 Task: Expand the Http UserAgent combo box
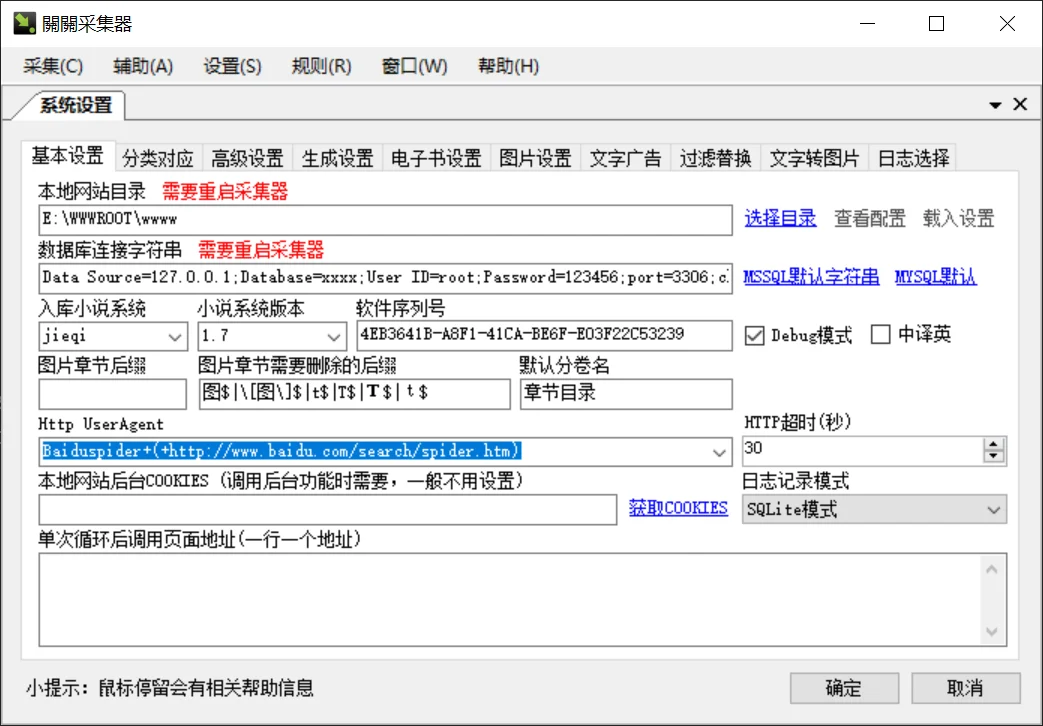(719, 452)
